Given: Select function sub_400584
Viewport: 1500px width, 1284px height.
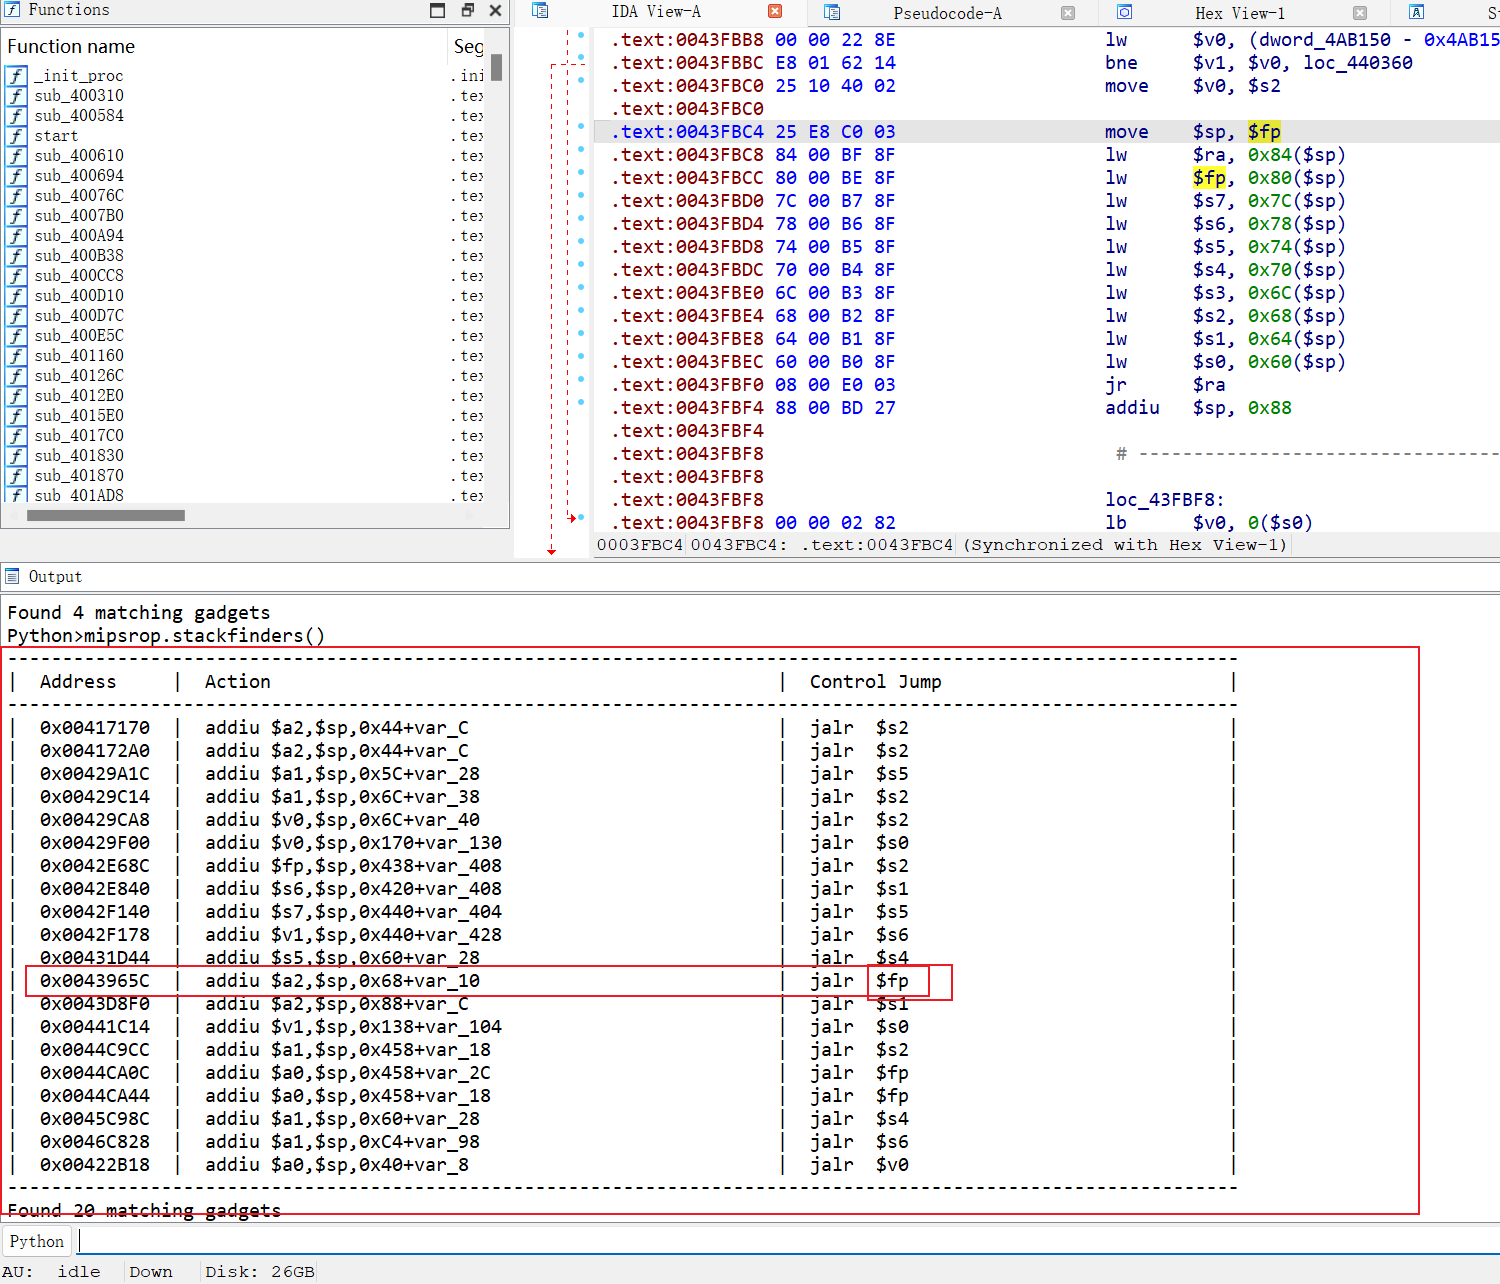Looking at the screenshot, I should tap(79, 116).
